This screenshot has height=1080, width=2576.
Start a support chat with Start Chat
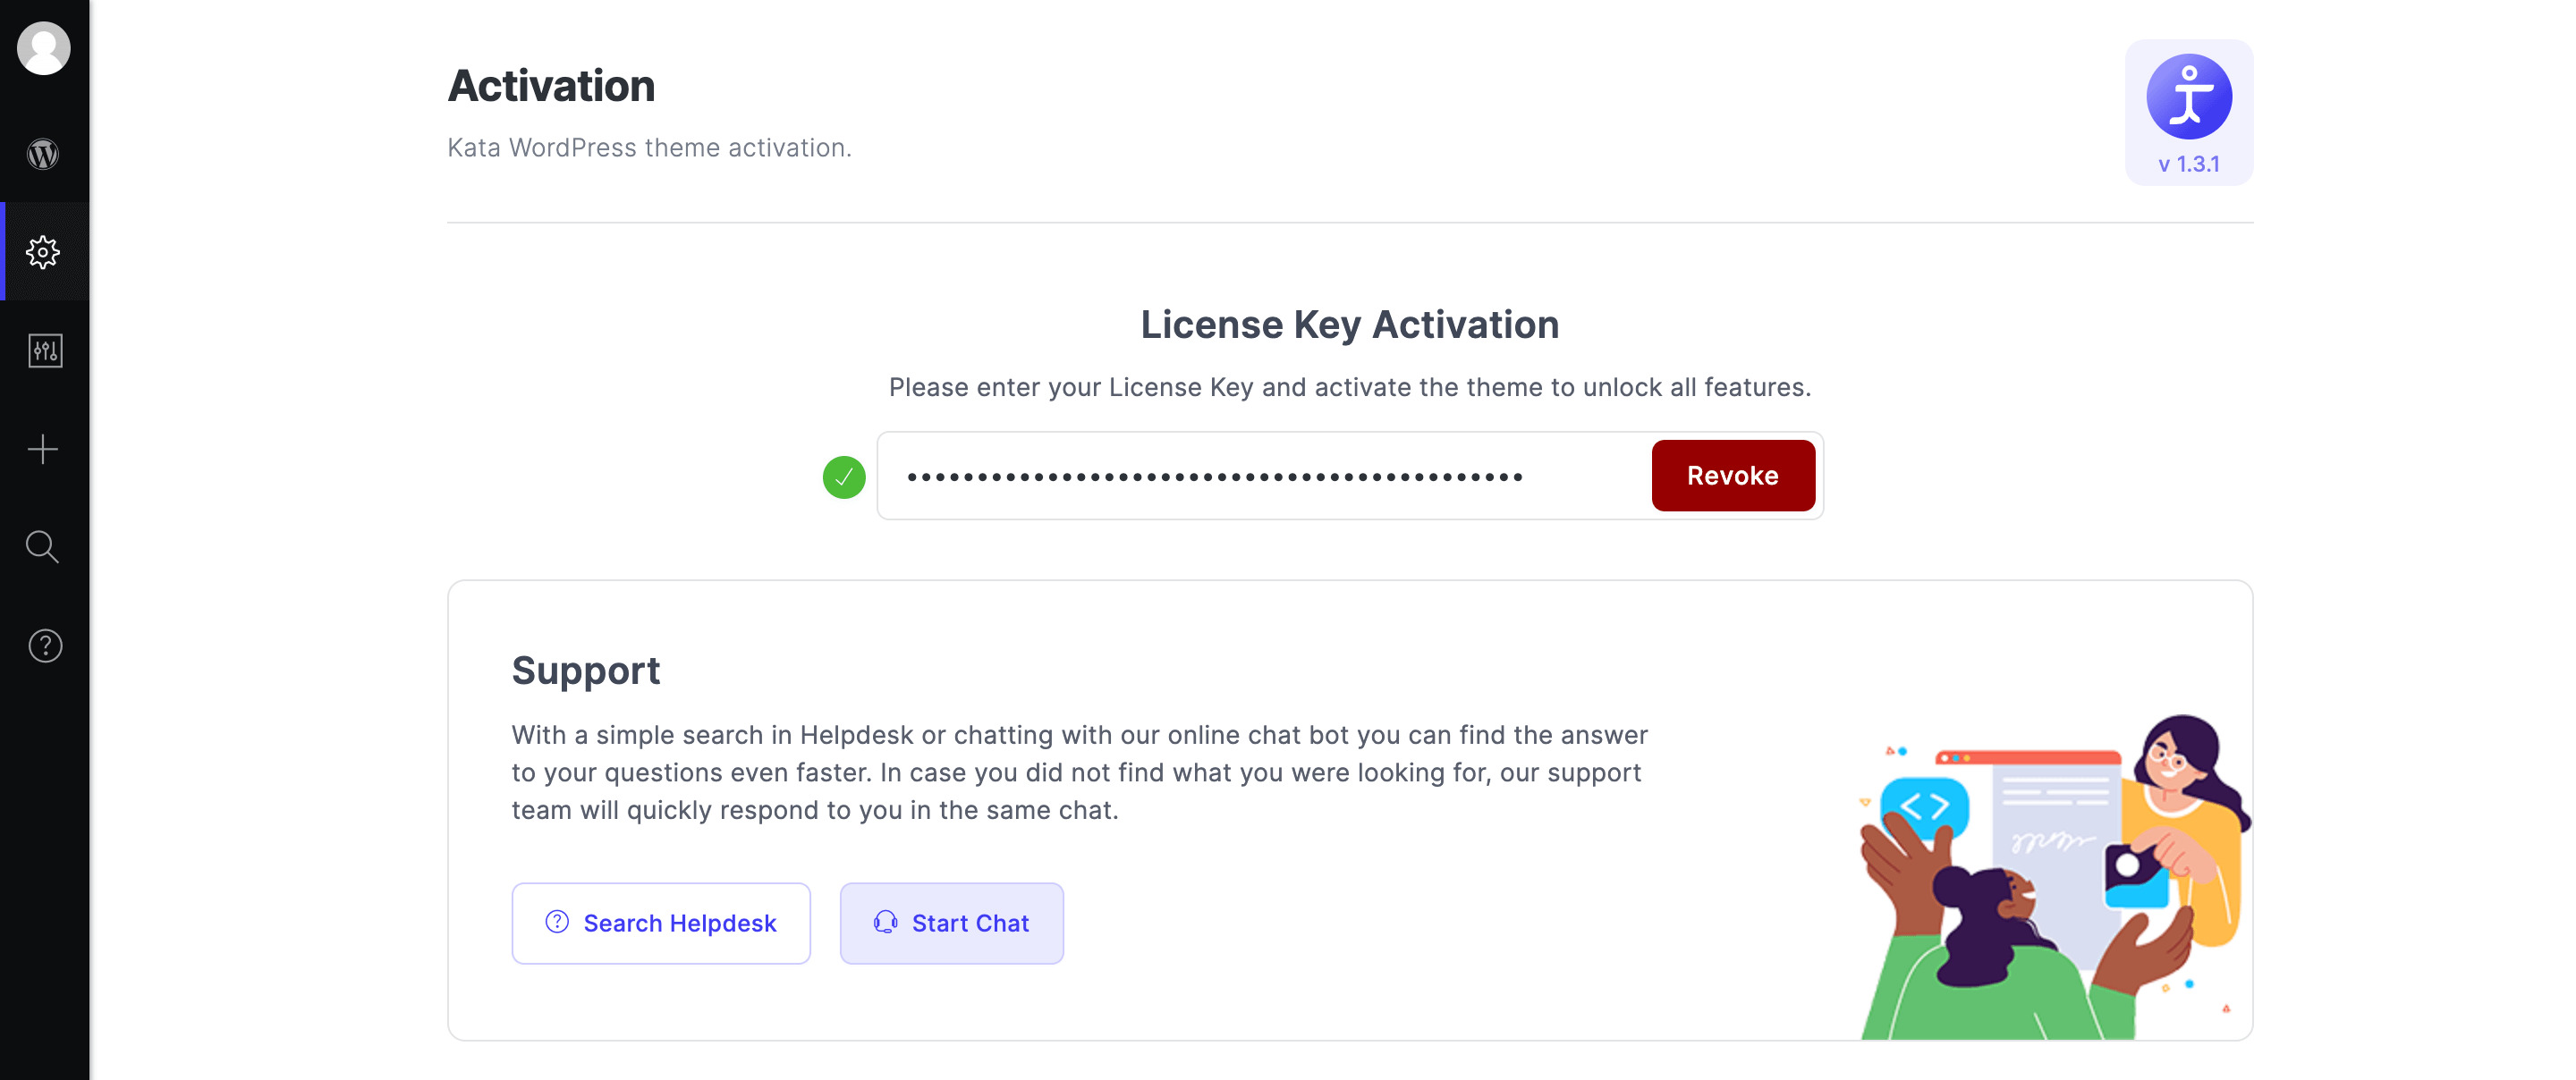pyautogui.click(x=951, y=923)
